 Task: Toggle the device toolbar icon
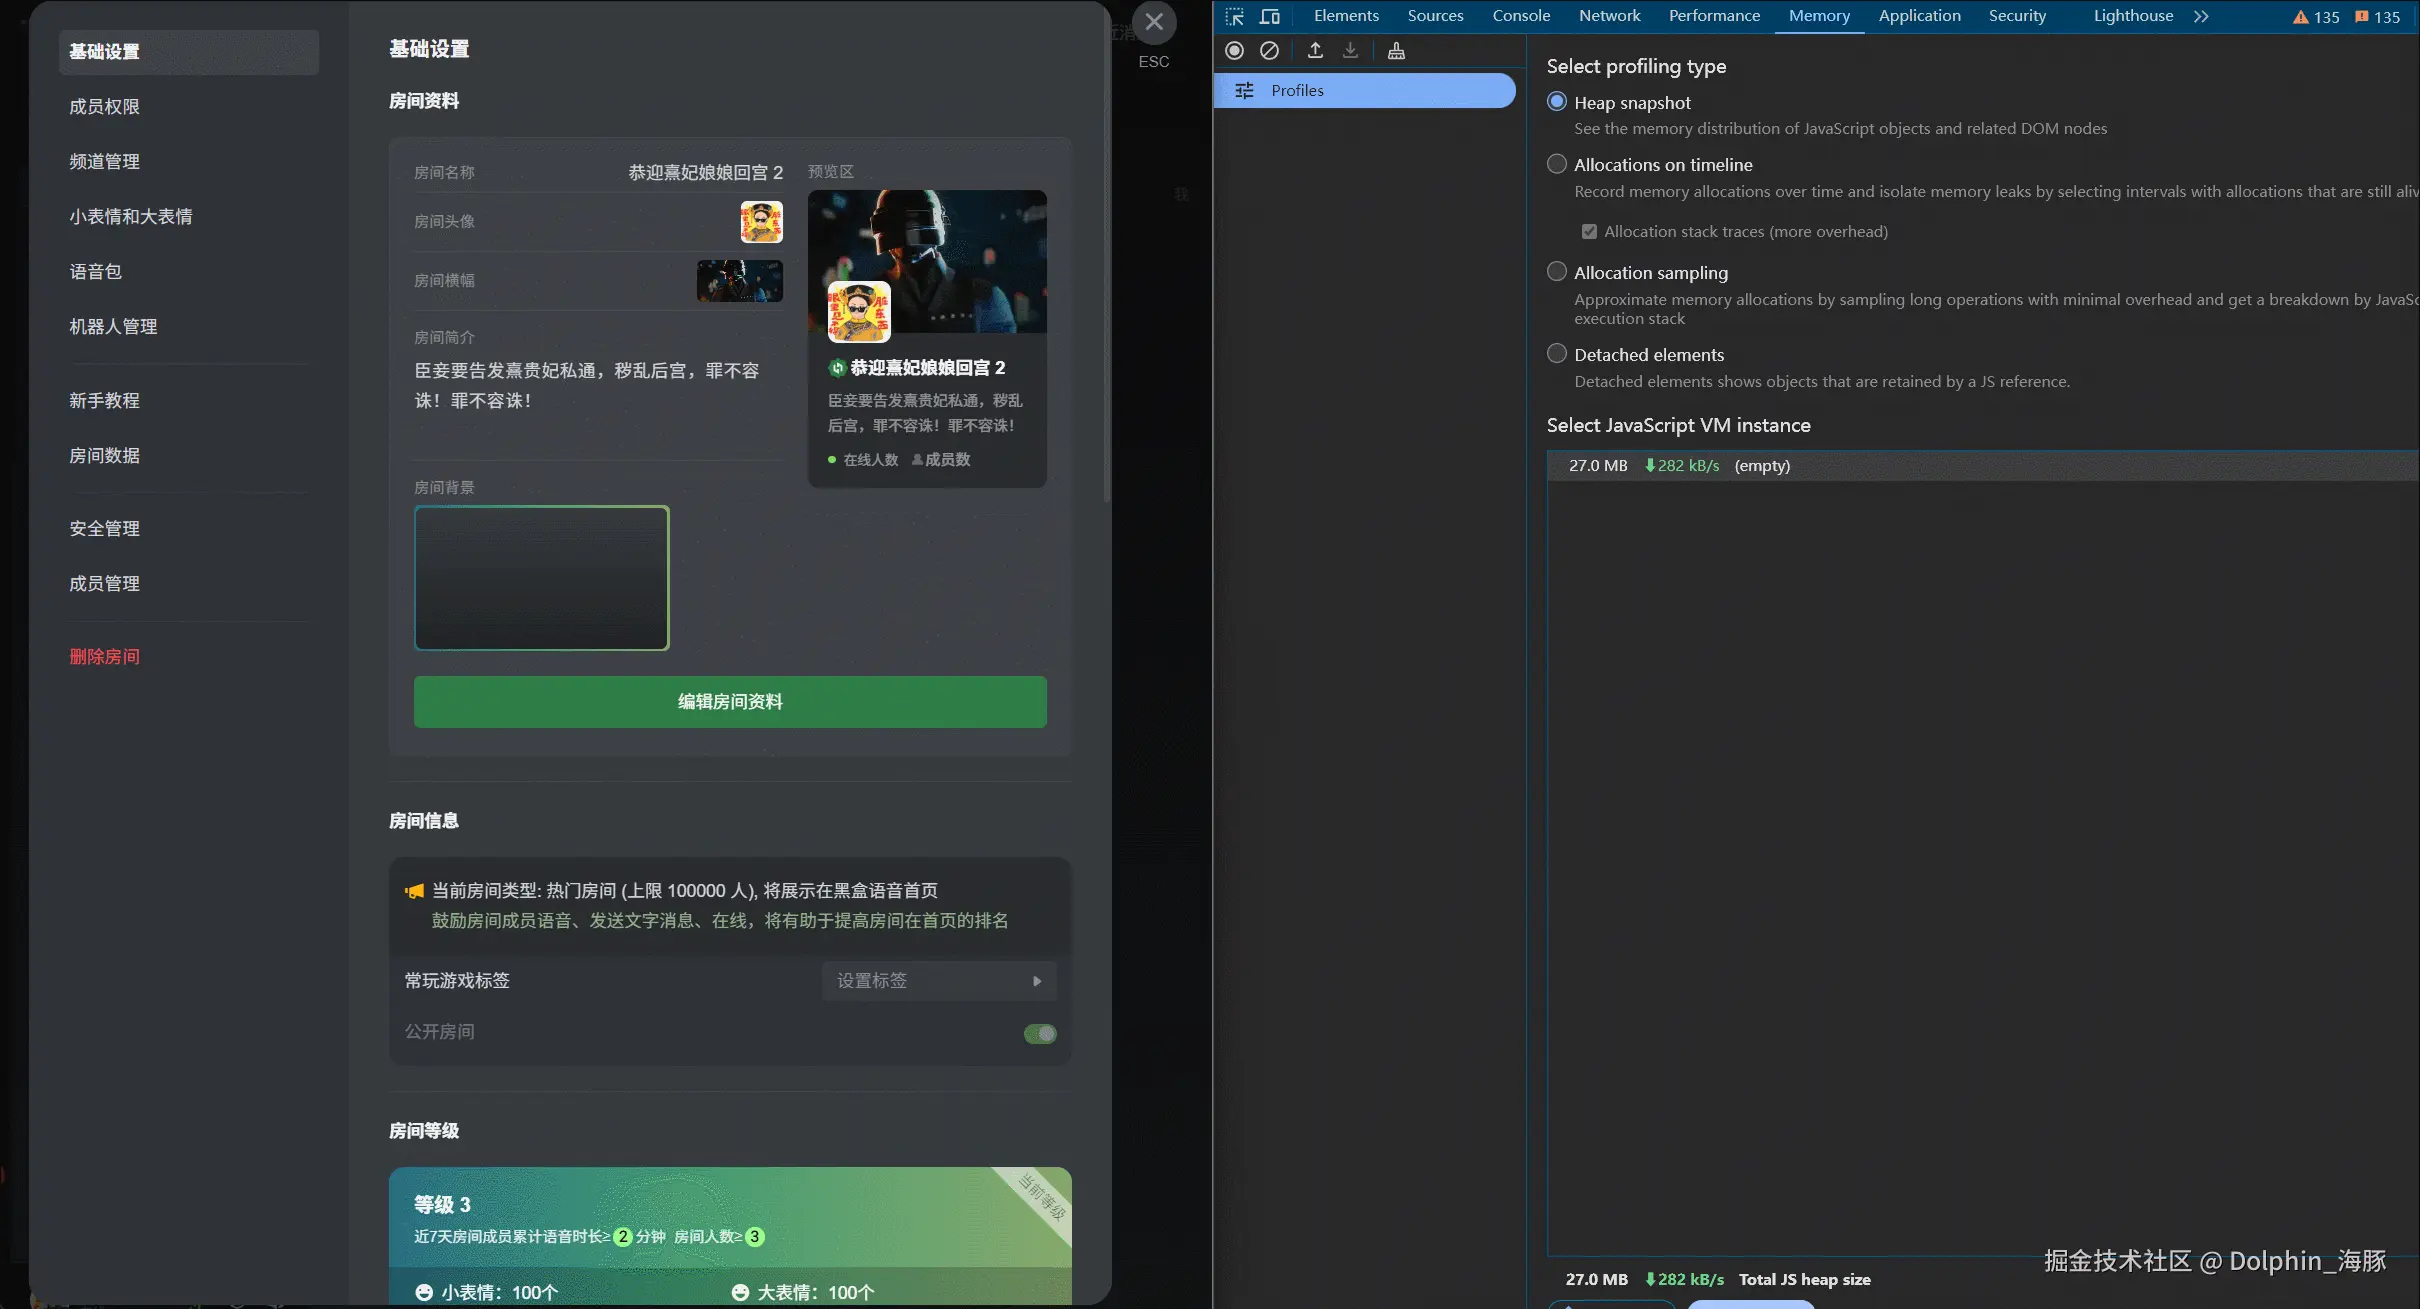(x=1269, y=16)
